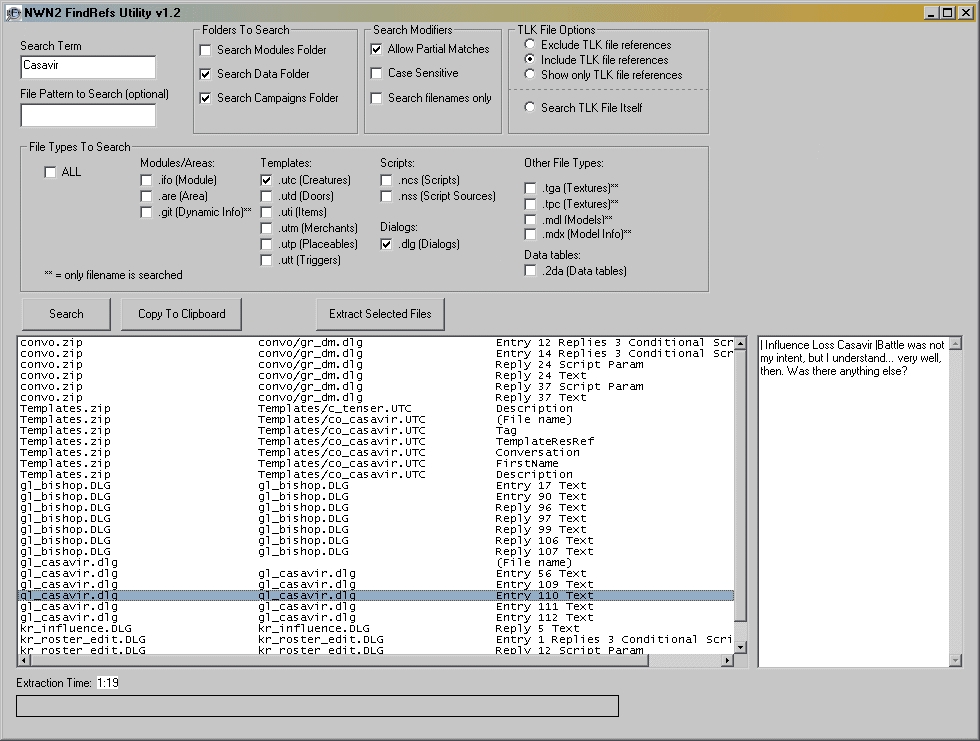The width and height of the screenshot is (980, 741).
Task: Click the NWN2 FindRefs title bar icon
Action: click(x=14, y=12)
